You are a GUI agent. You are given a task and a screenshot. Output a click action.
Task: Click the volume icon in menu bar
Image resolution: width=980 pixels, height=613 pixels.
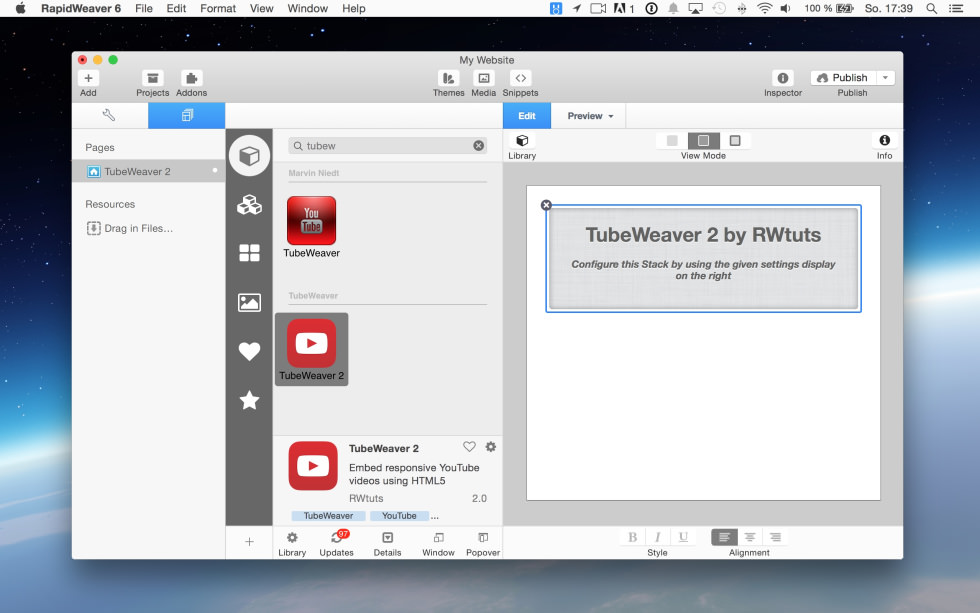(786, 8)
